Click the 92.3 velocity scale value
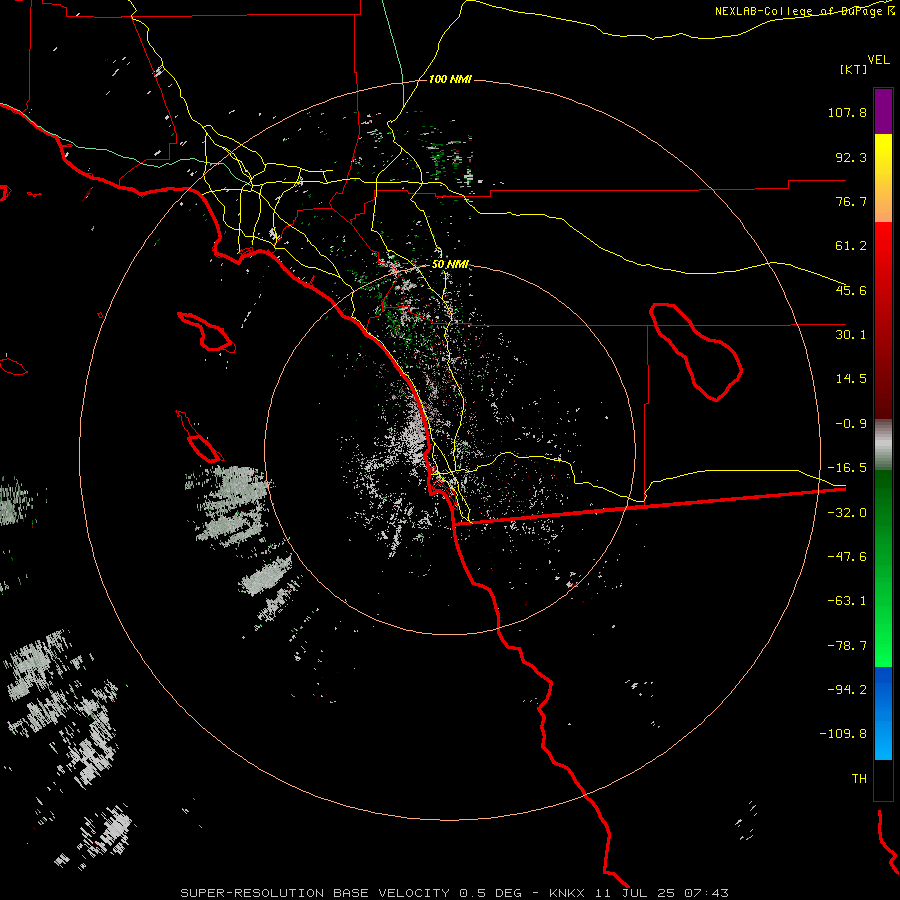The image size is (900, 900). (x=851, y=157)
